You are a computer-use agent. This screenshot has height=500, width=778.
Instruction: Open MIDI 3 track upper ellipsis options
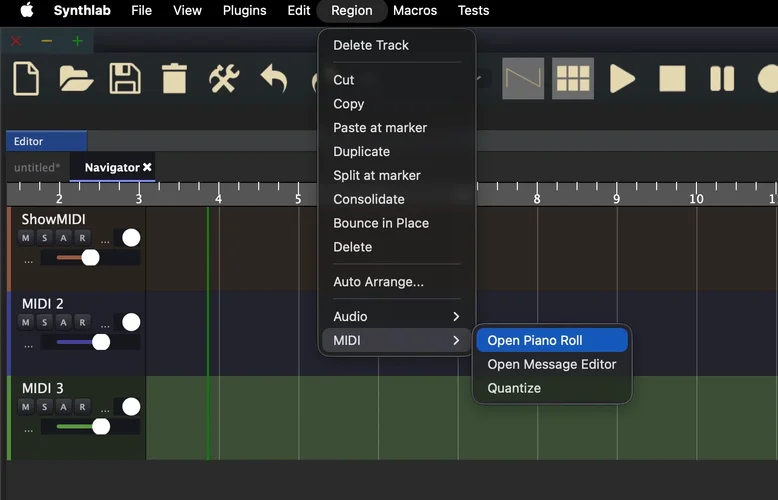pyautogui.click(x=105, y=410)
